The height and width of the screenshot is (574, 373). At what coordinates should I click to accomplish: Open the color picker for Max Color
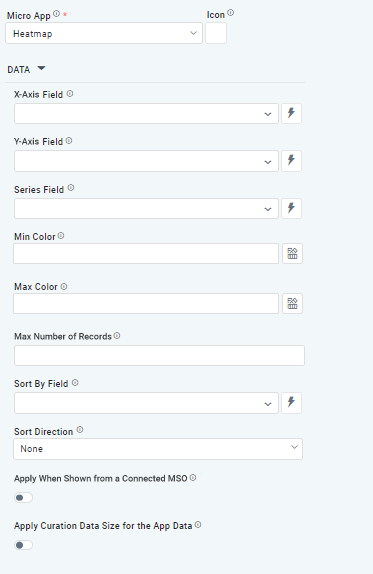[x=292, y=303]
